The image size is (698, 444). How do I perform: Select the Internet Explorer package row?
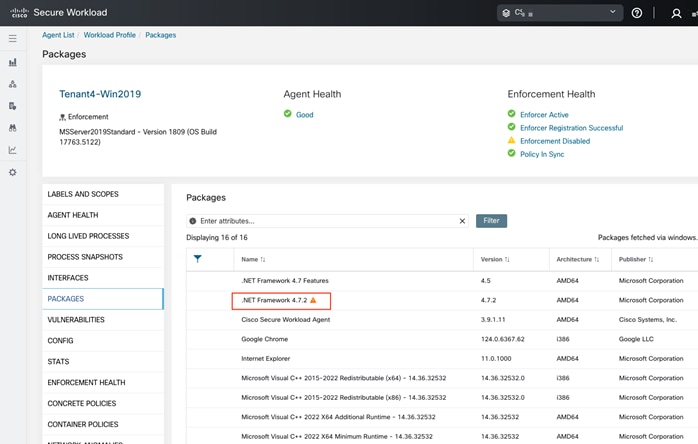click(x=442, y=359)
